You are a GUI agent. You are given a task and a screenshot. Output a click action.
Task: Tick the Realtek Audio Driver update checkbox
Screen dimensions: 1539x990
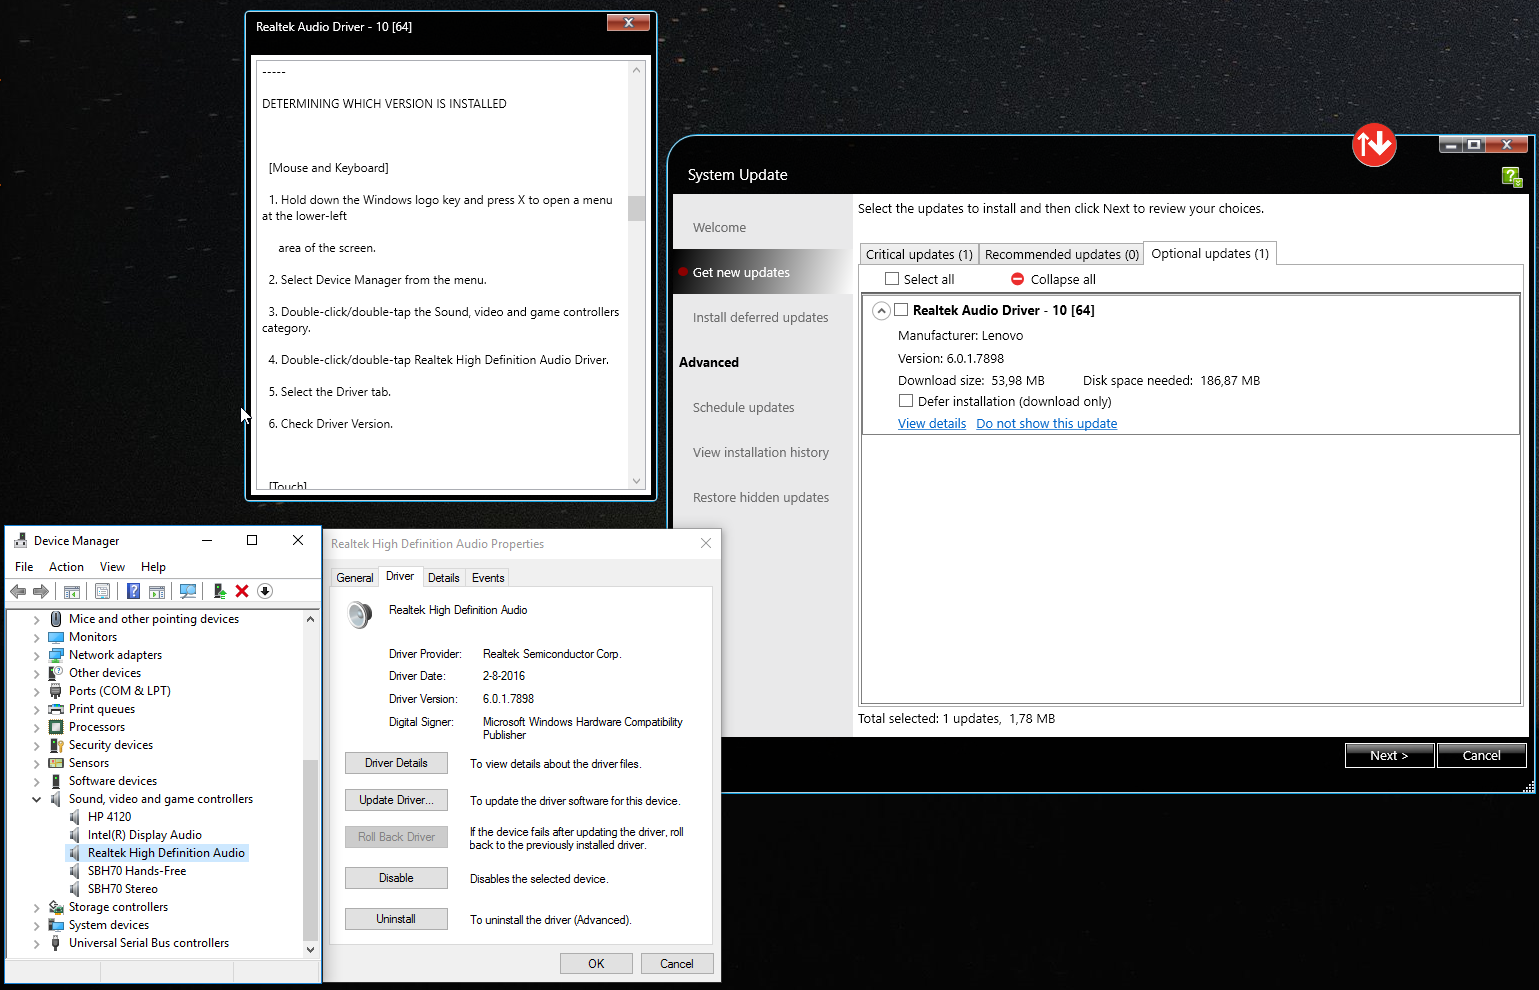point(901,310)
